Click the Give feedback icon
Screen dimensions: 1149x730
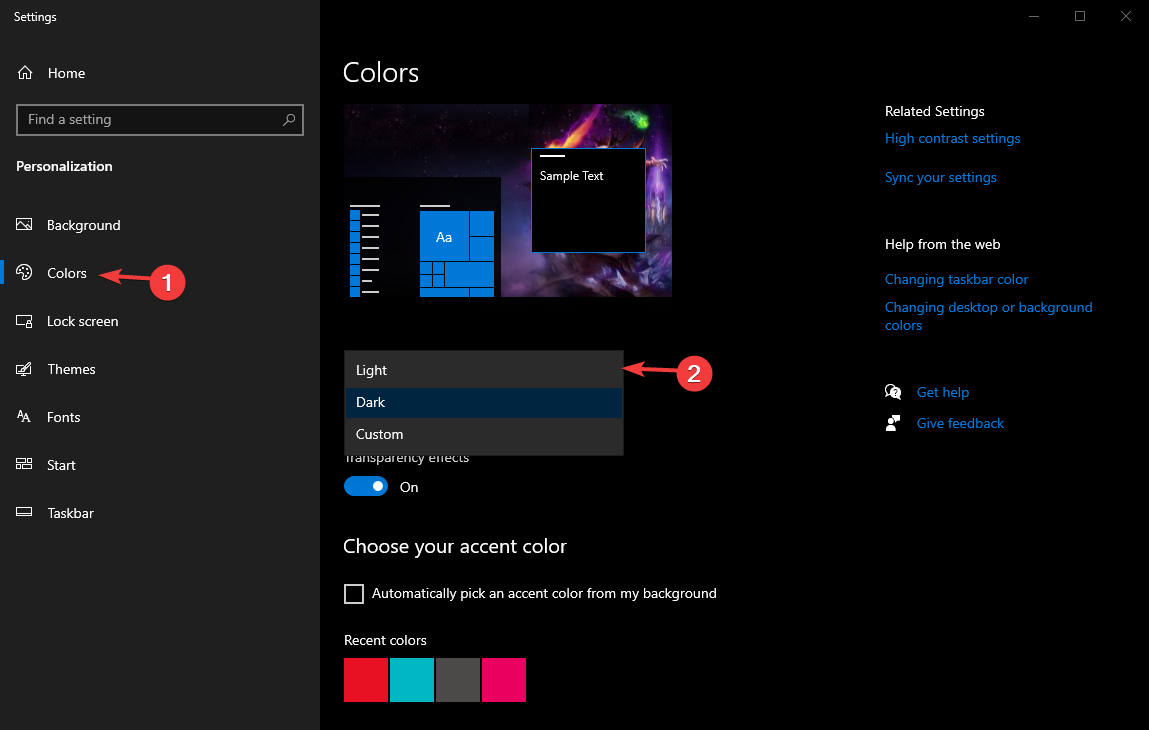[892, 423]
